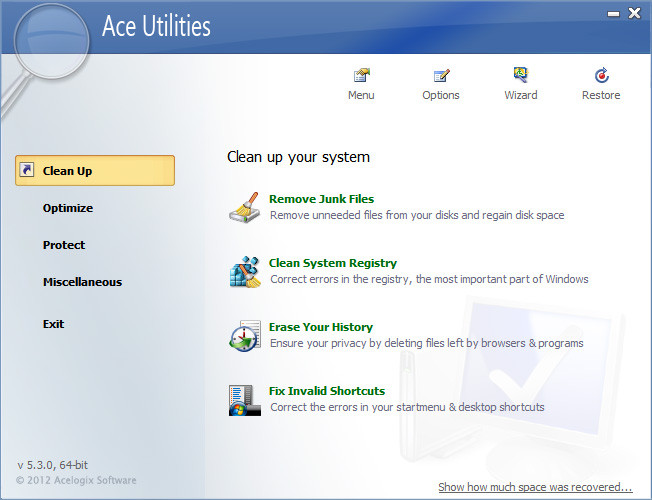Click Show how much space was recovered link
This screenshot has width=652, height=500.
click(535, 487)
